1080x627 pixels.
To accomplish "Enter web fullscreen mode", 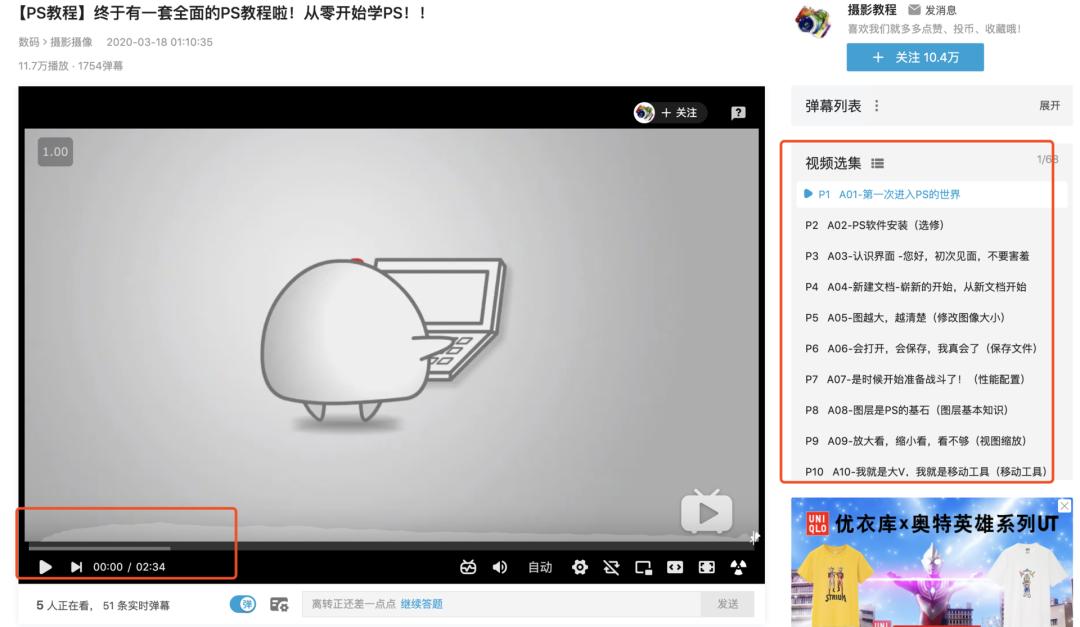I will click(x=707, y=567).
